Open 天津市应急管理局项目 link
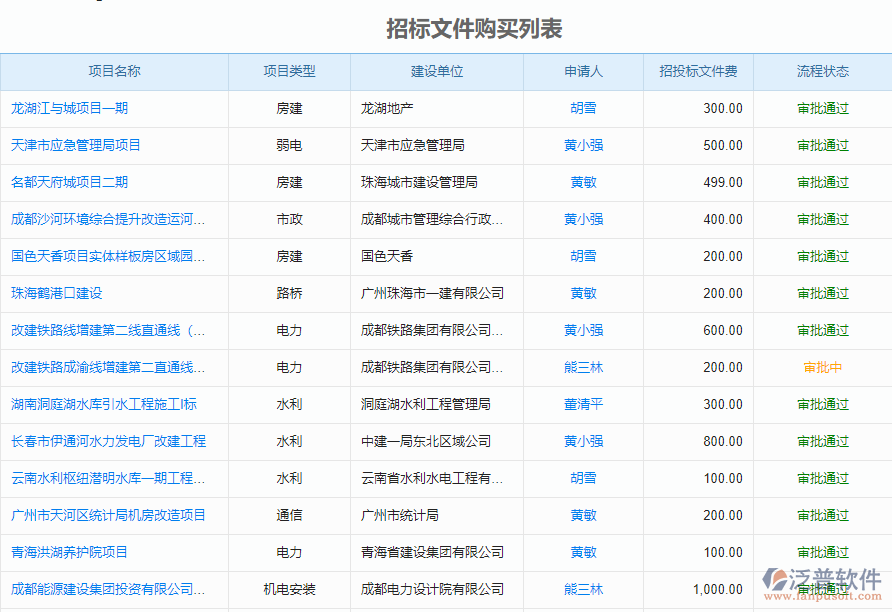 76,145
